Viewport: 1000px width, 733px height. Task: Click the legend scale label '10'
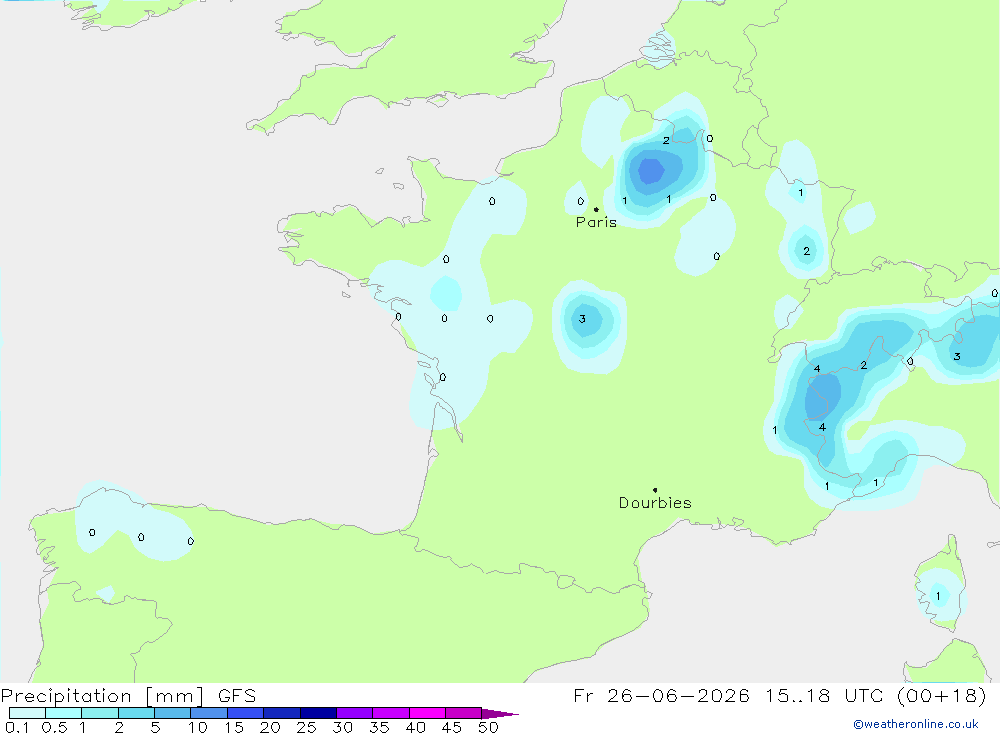[x=198, y=727]
